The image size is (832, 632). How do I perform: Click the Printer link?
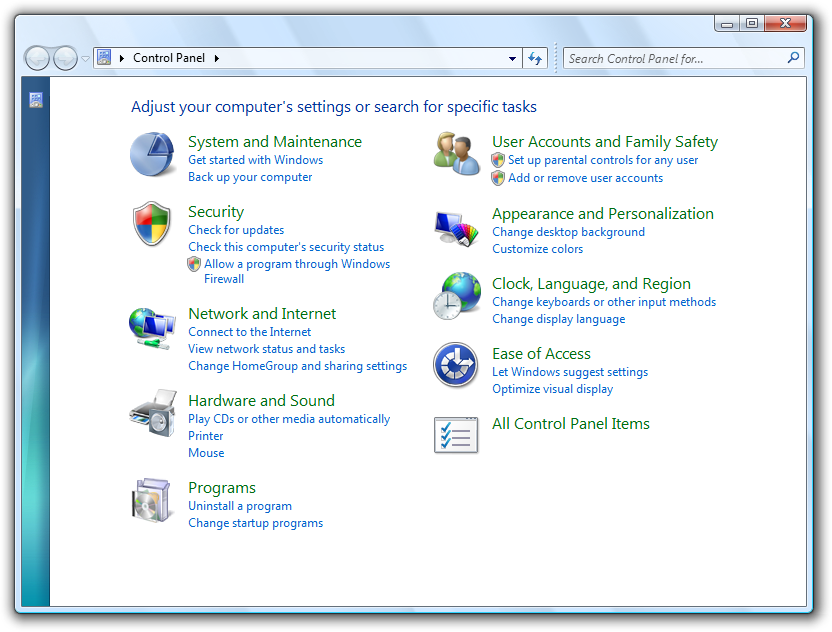click(x=205, y=436)
